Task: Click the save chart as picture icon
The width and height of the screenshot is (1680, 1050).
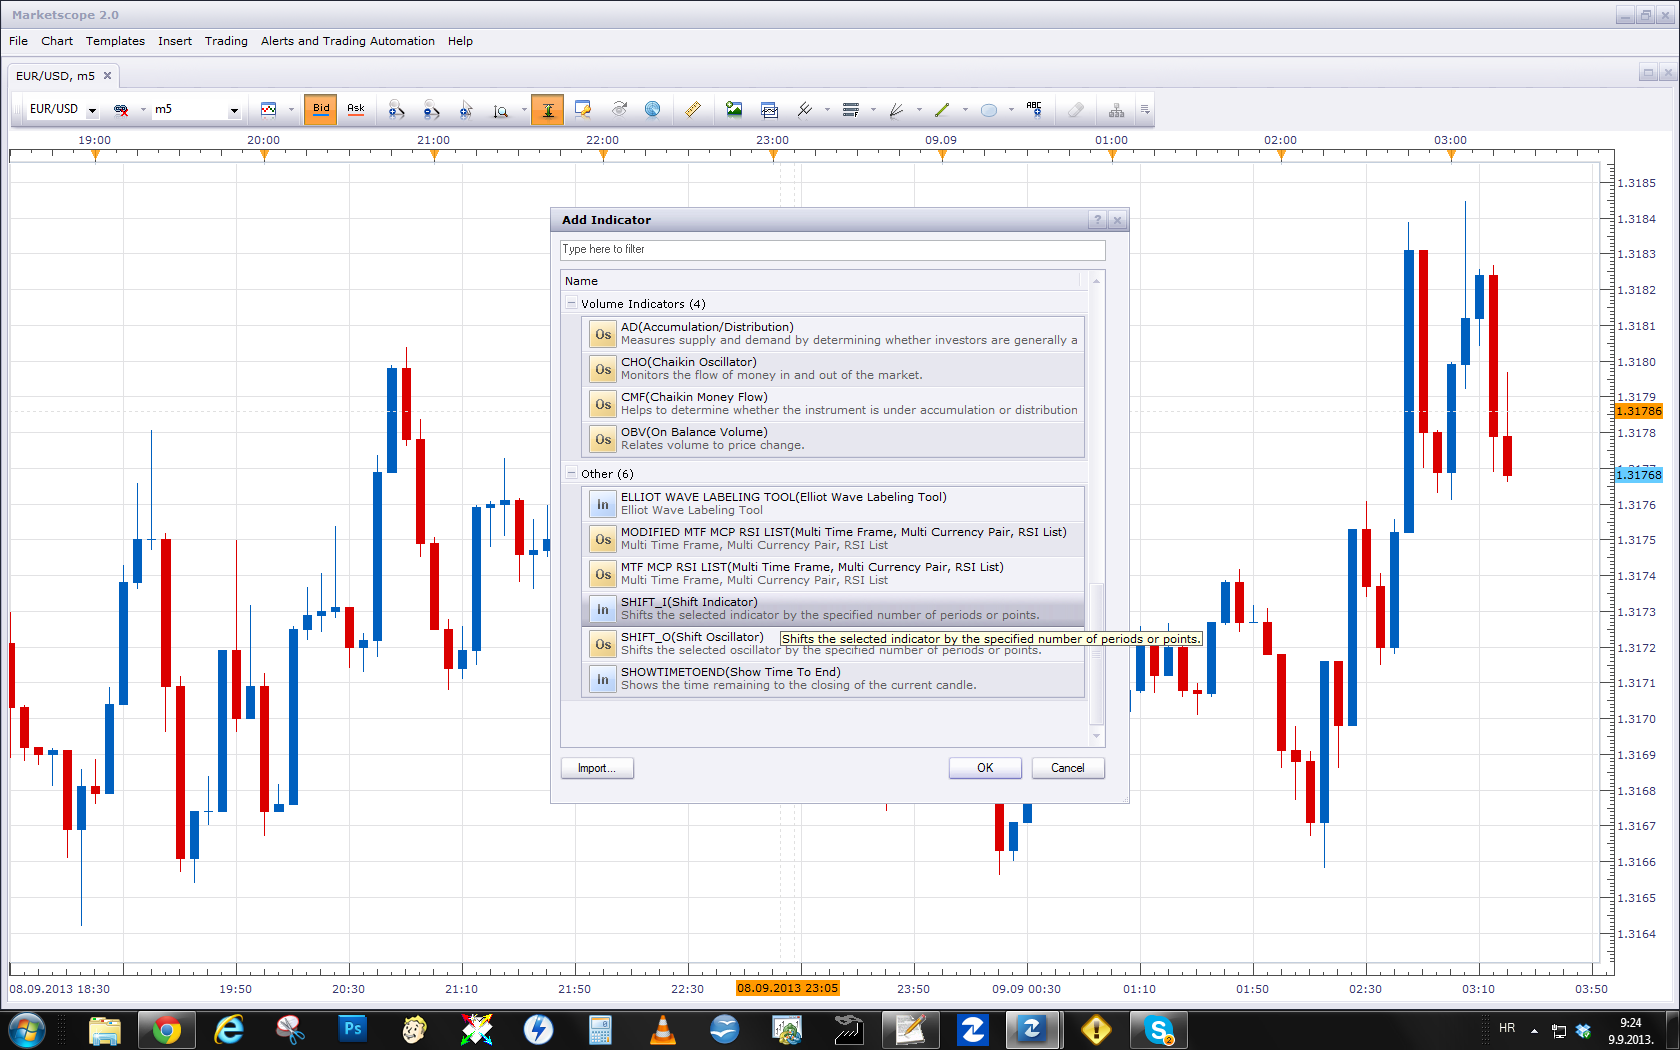Action: [x=734, y=109]
